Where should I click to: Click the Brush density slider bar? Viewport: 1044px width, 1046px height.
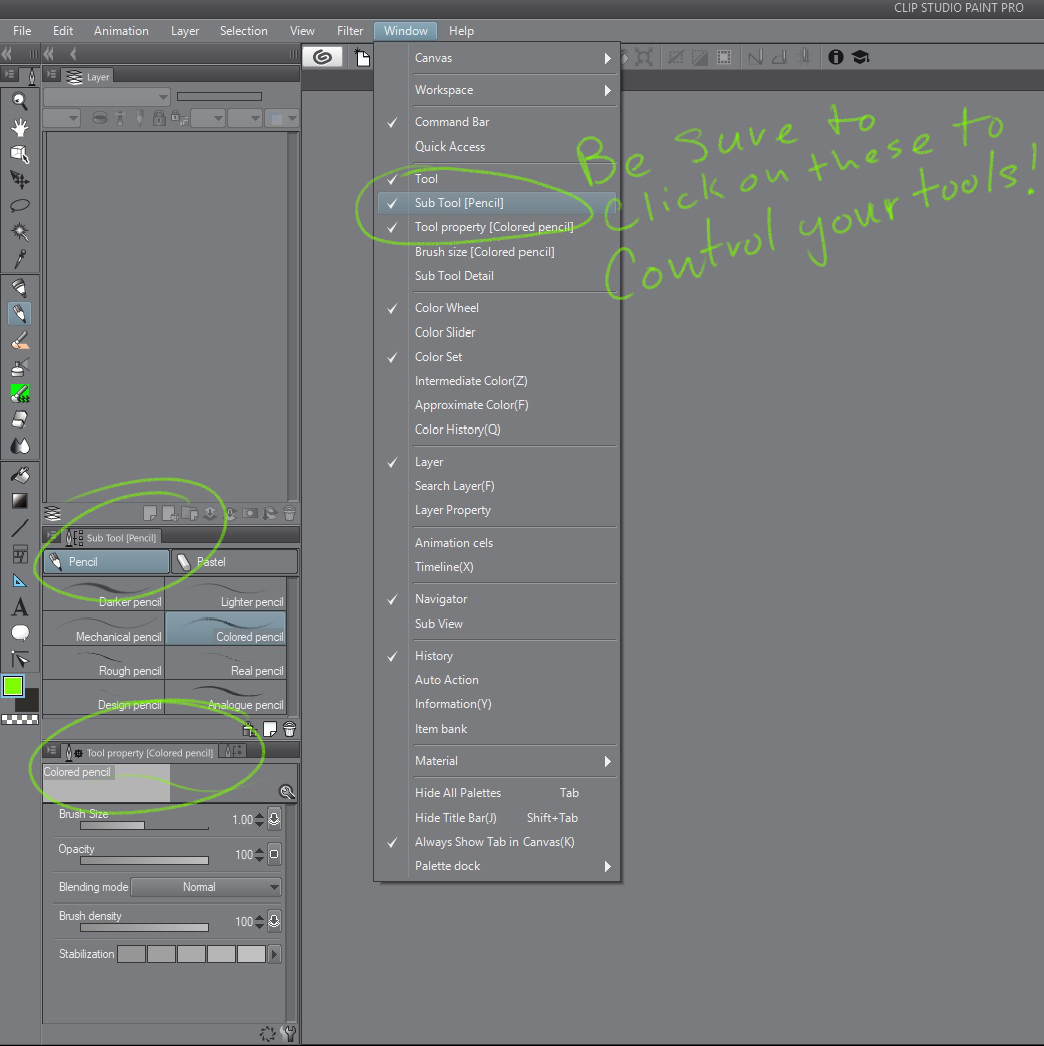pos(144,927)
